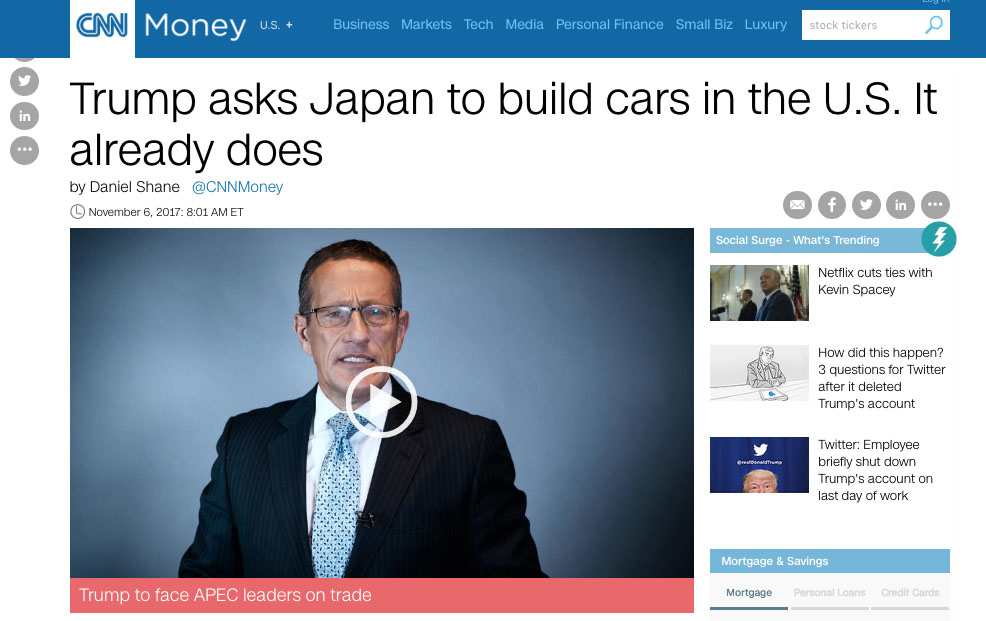Share on Facebook using the round icon

(832, 205)
